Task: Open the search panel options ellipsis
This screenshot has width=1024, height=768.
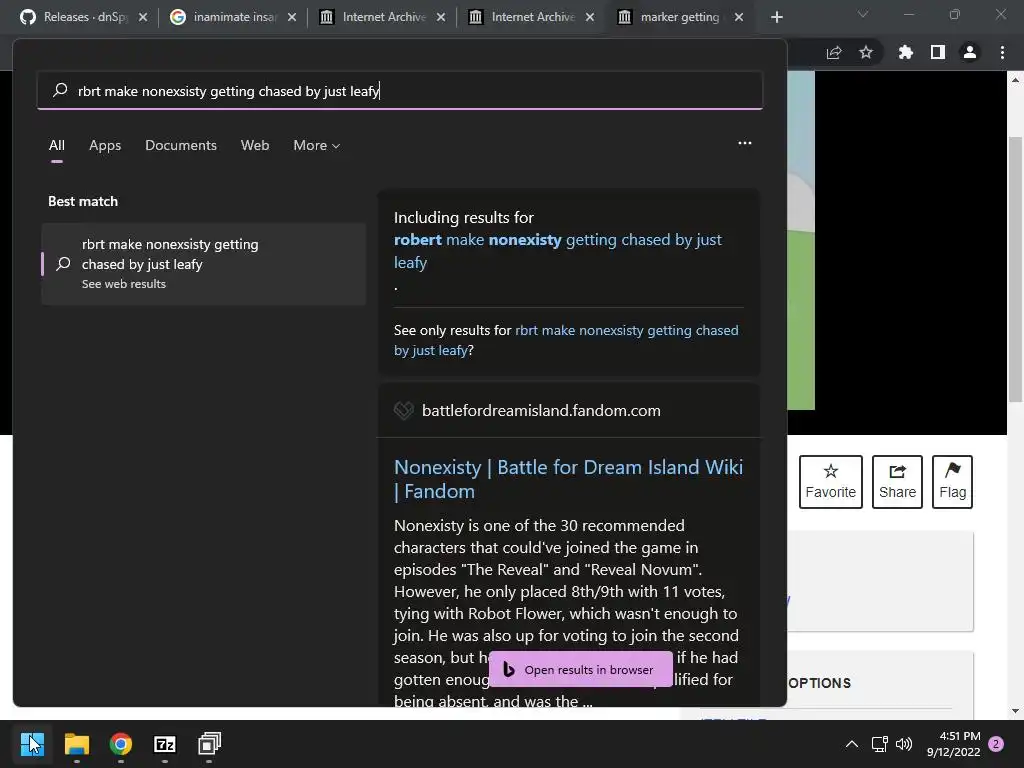Action: tap(744, 143)
